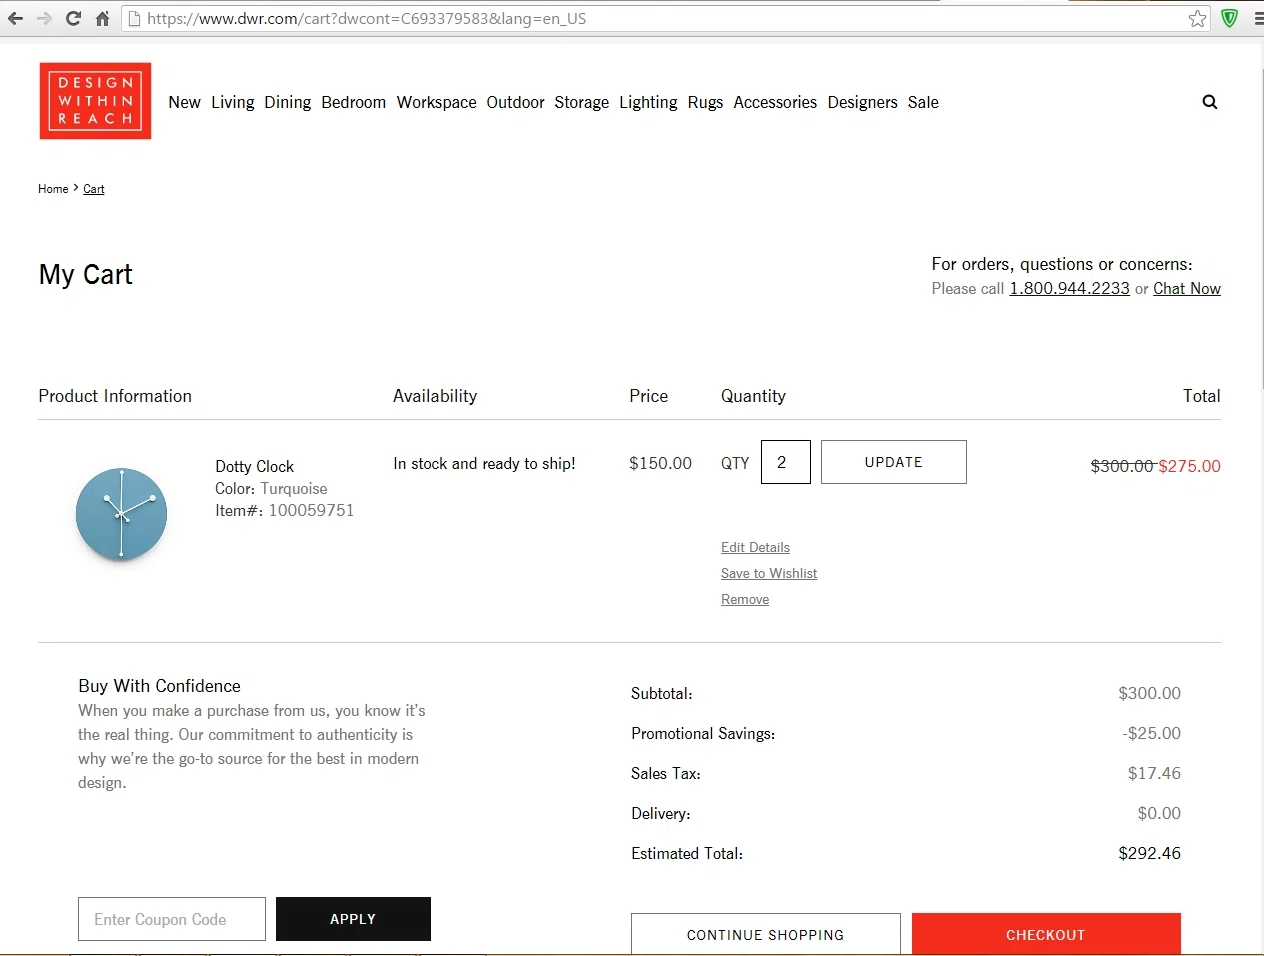1264x956 pixels.
Task: Open the Accessories category
Action: (775, 102)
